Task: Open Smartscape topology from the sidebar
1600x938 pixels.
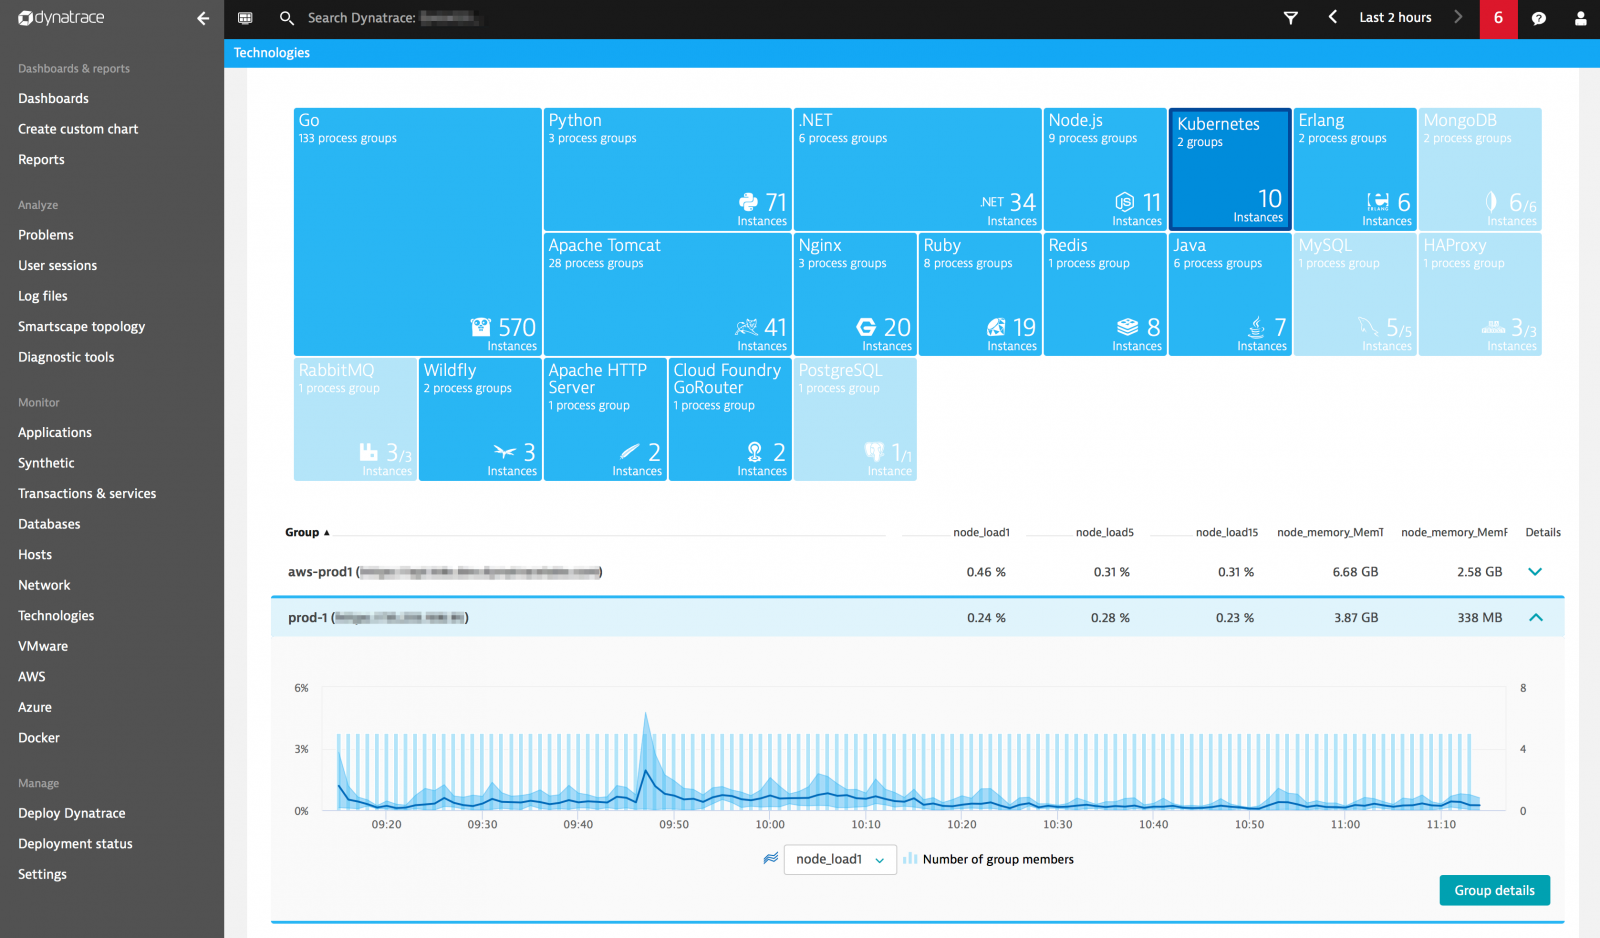Action: click(x=81, y=326)
